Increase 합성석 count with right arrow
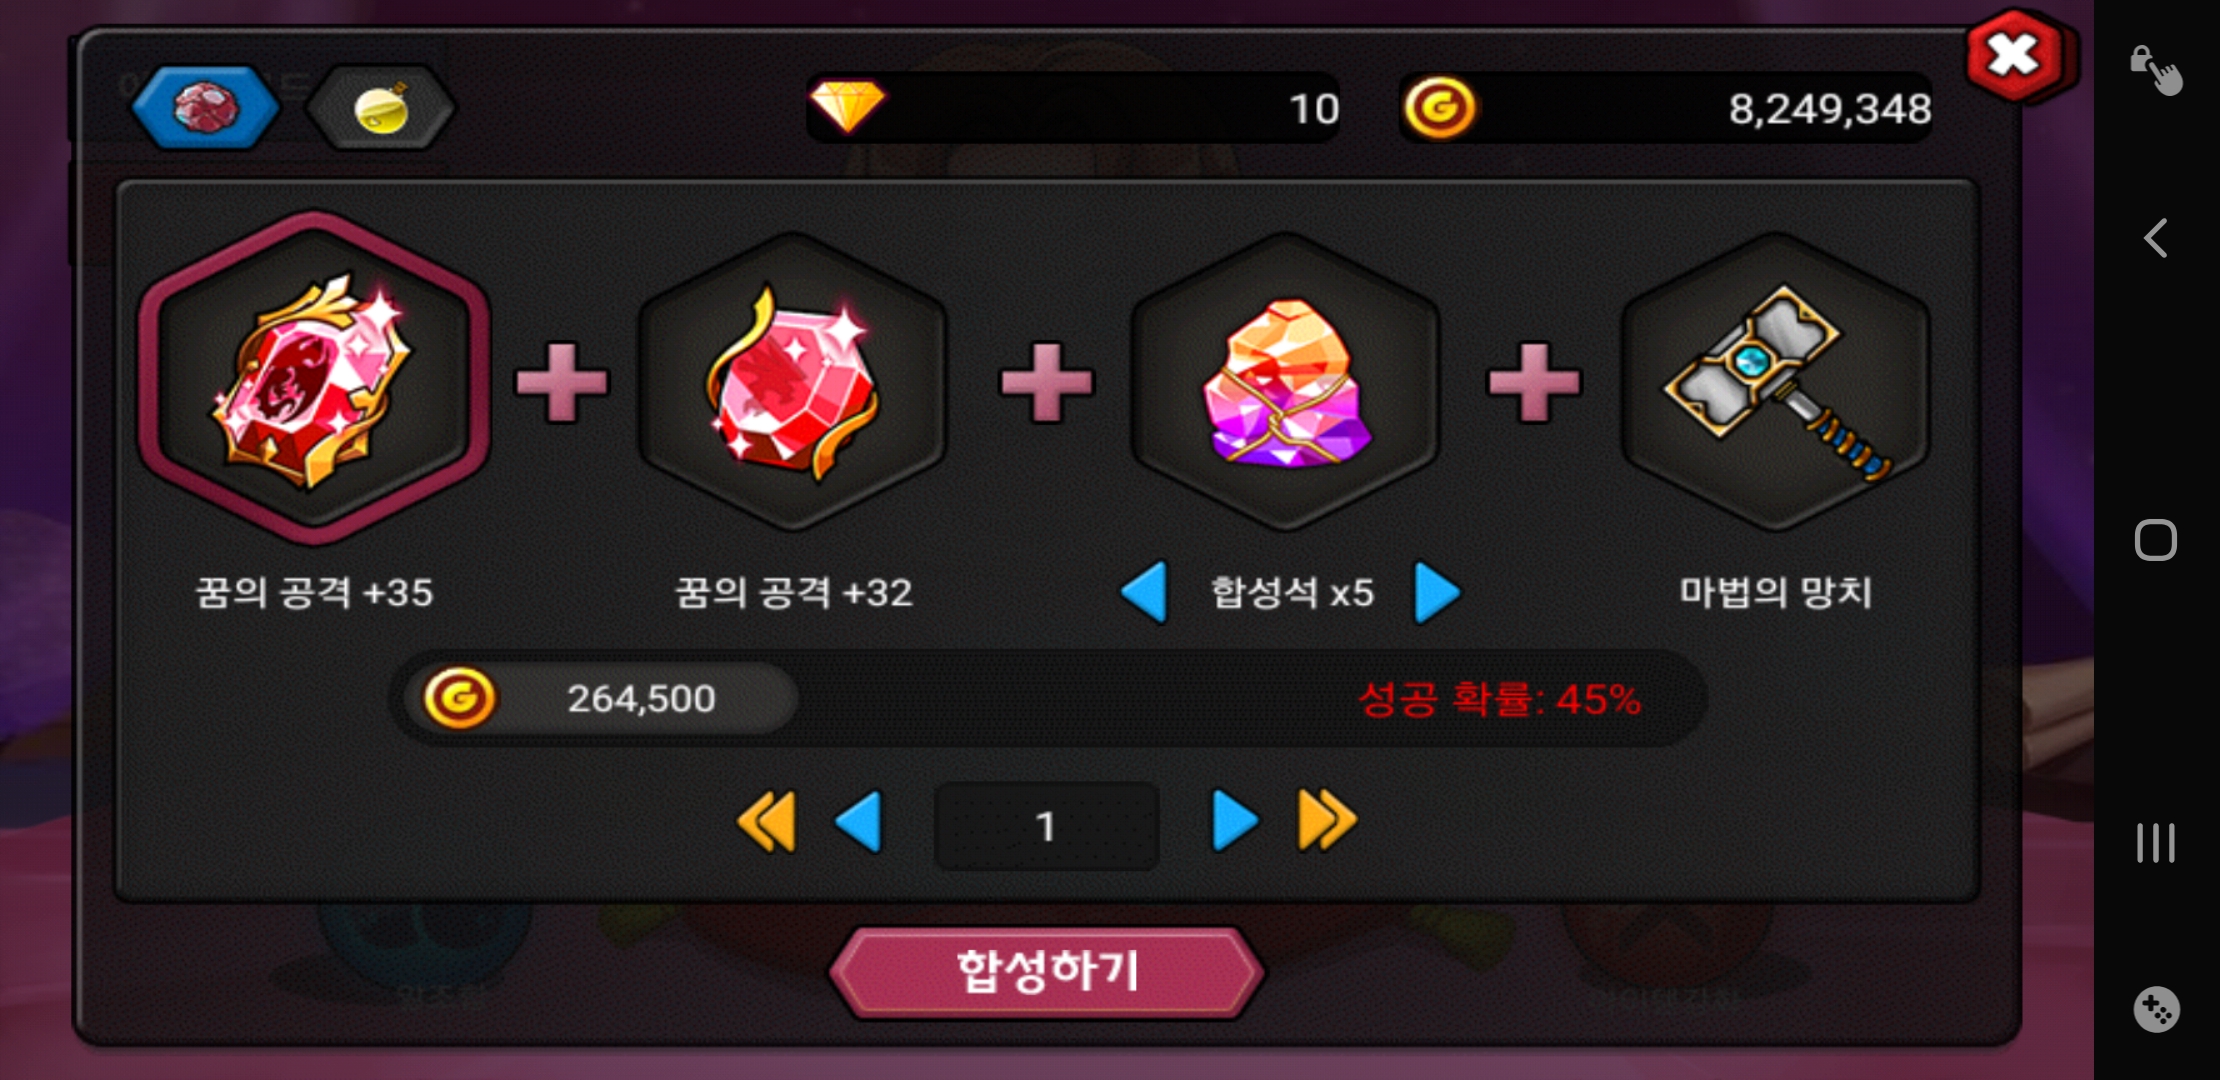Viewport: 2220px width, 1080px height. point(1437,592)
